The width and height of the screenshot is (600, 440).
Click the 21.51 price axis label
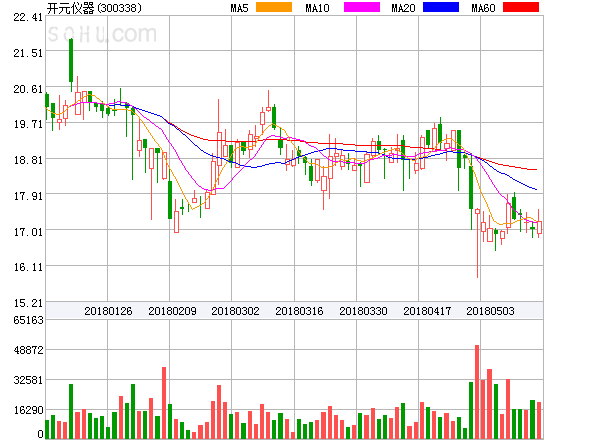click(x=28, y=53)
